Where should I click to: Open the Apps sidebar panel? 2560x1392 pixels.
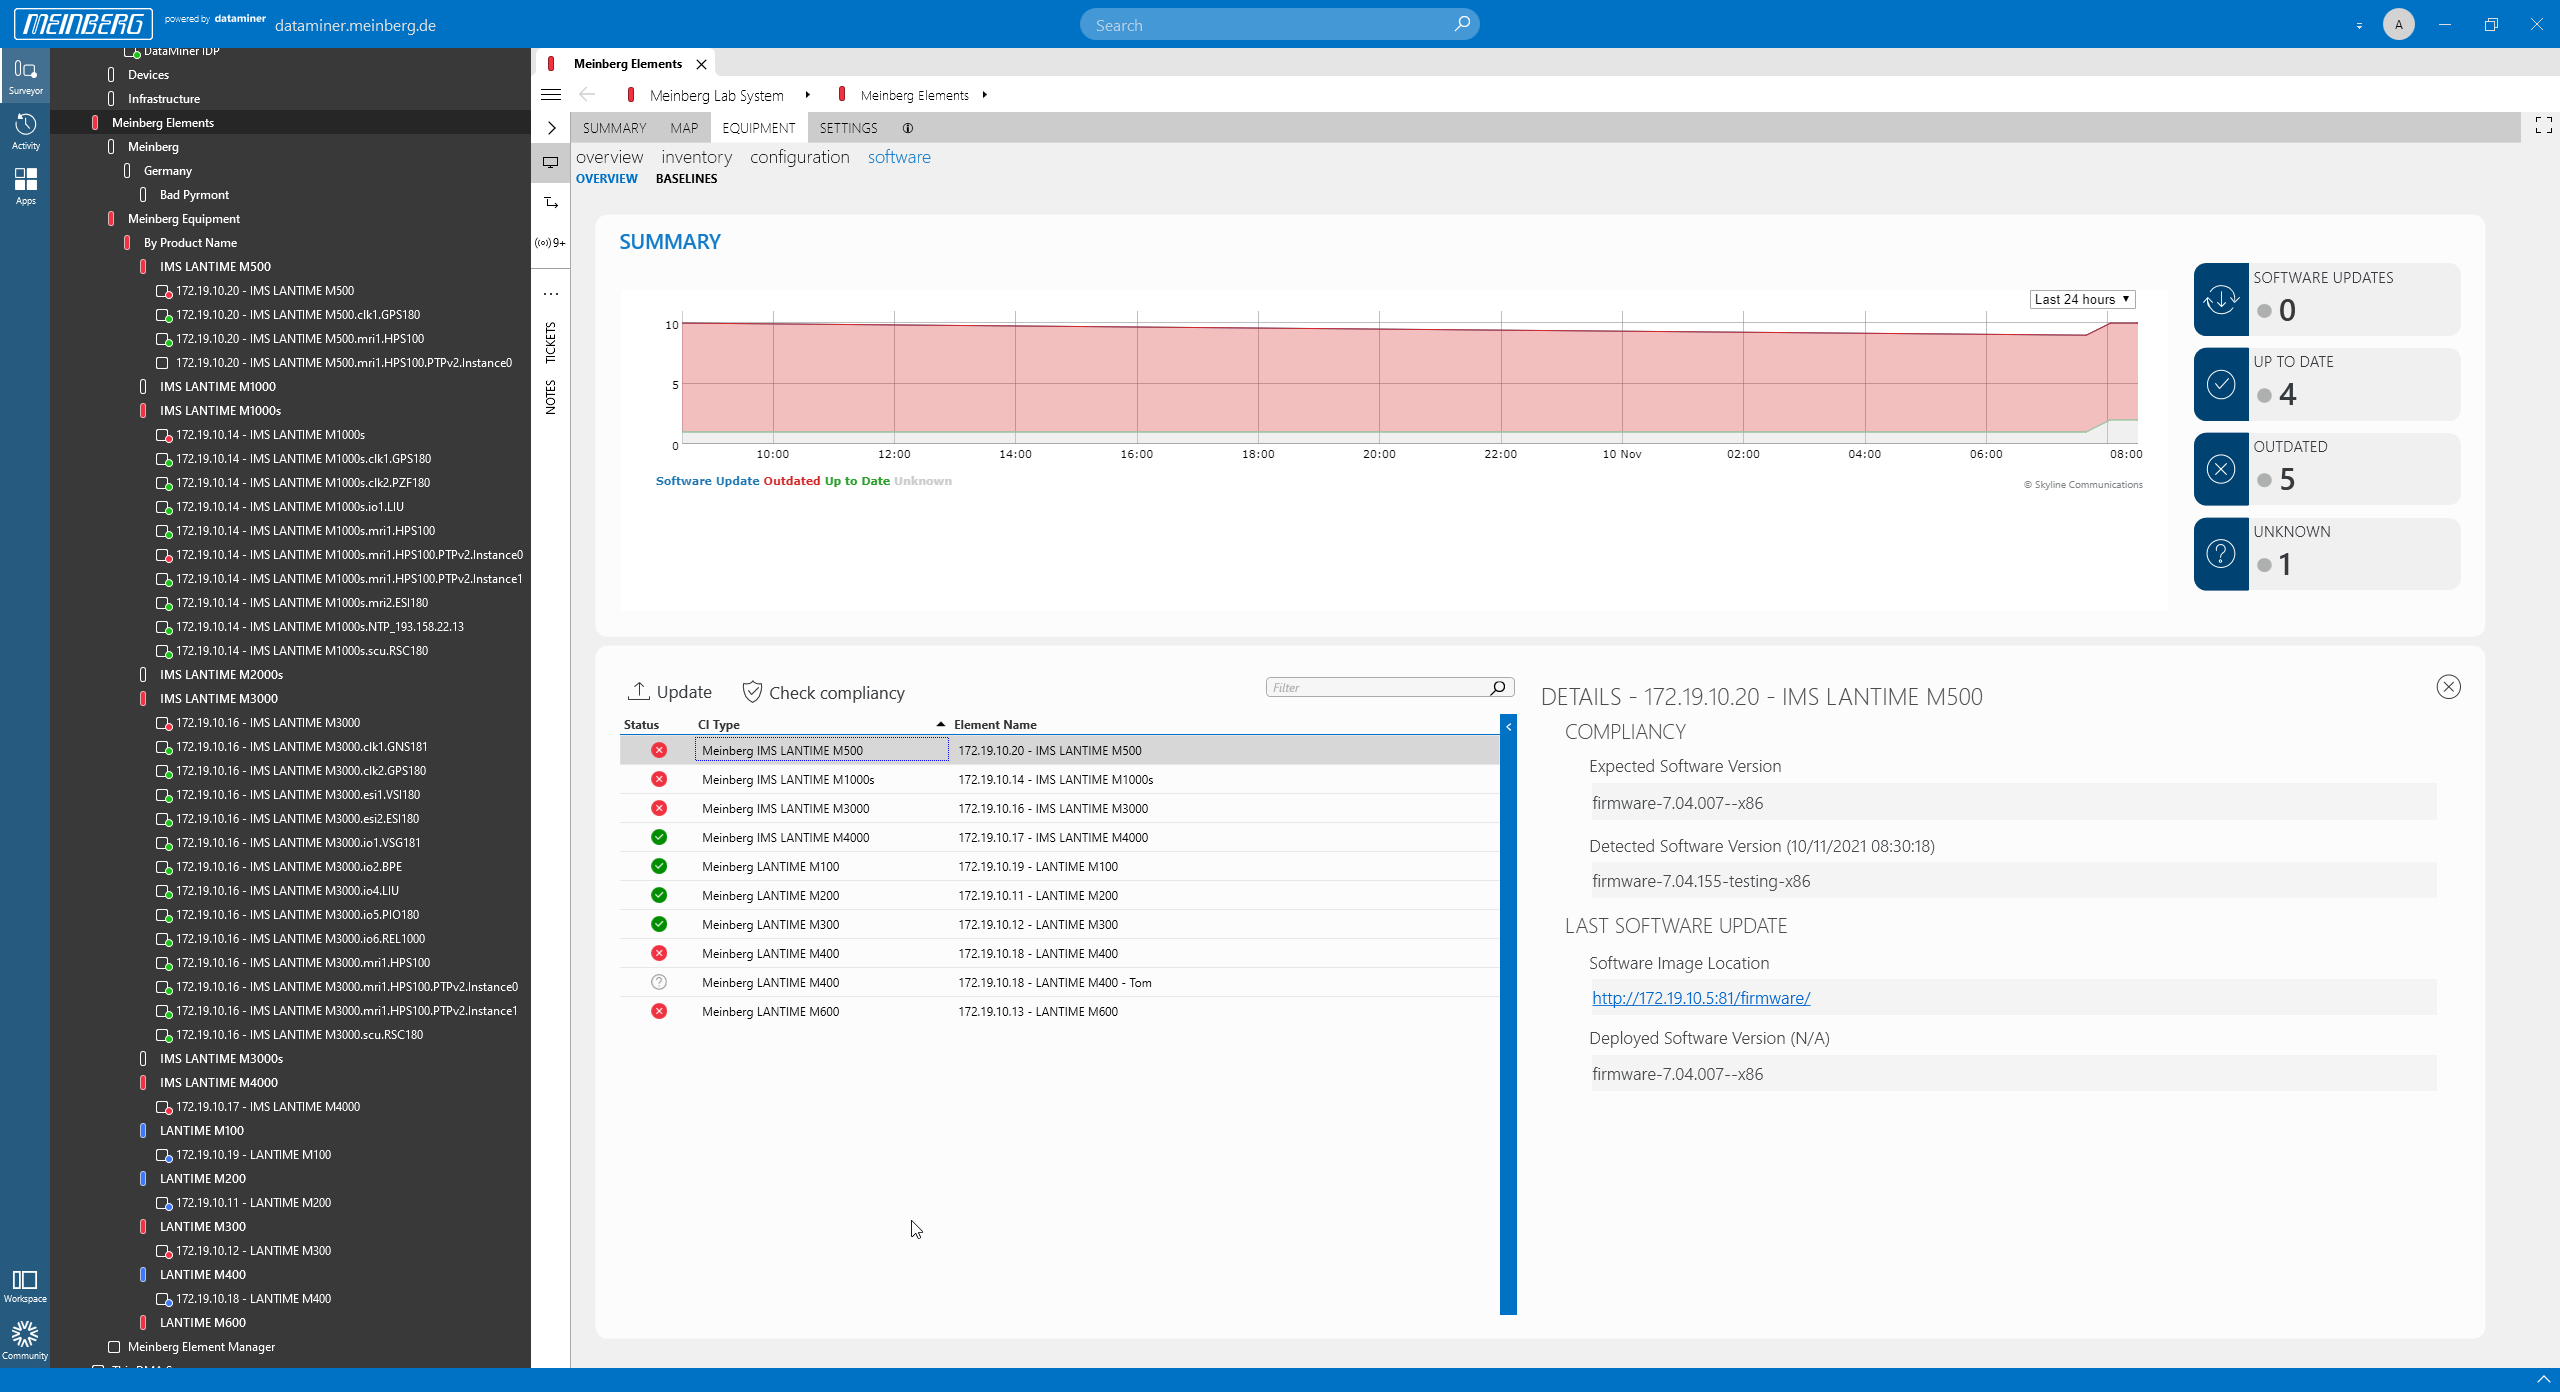[x=25, y=186]
